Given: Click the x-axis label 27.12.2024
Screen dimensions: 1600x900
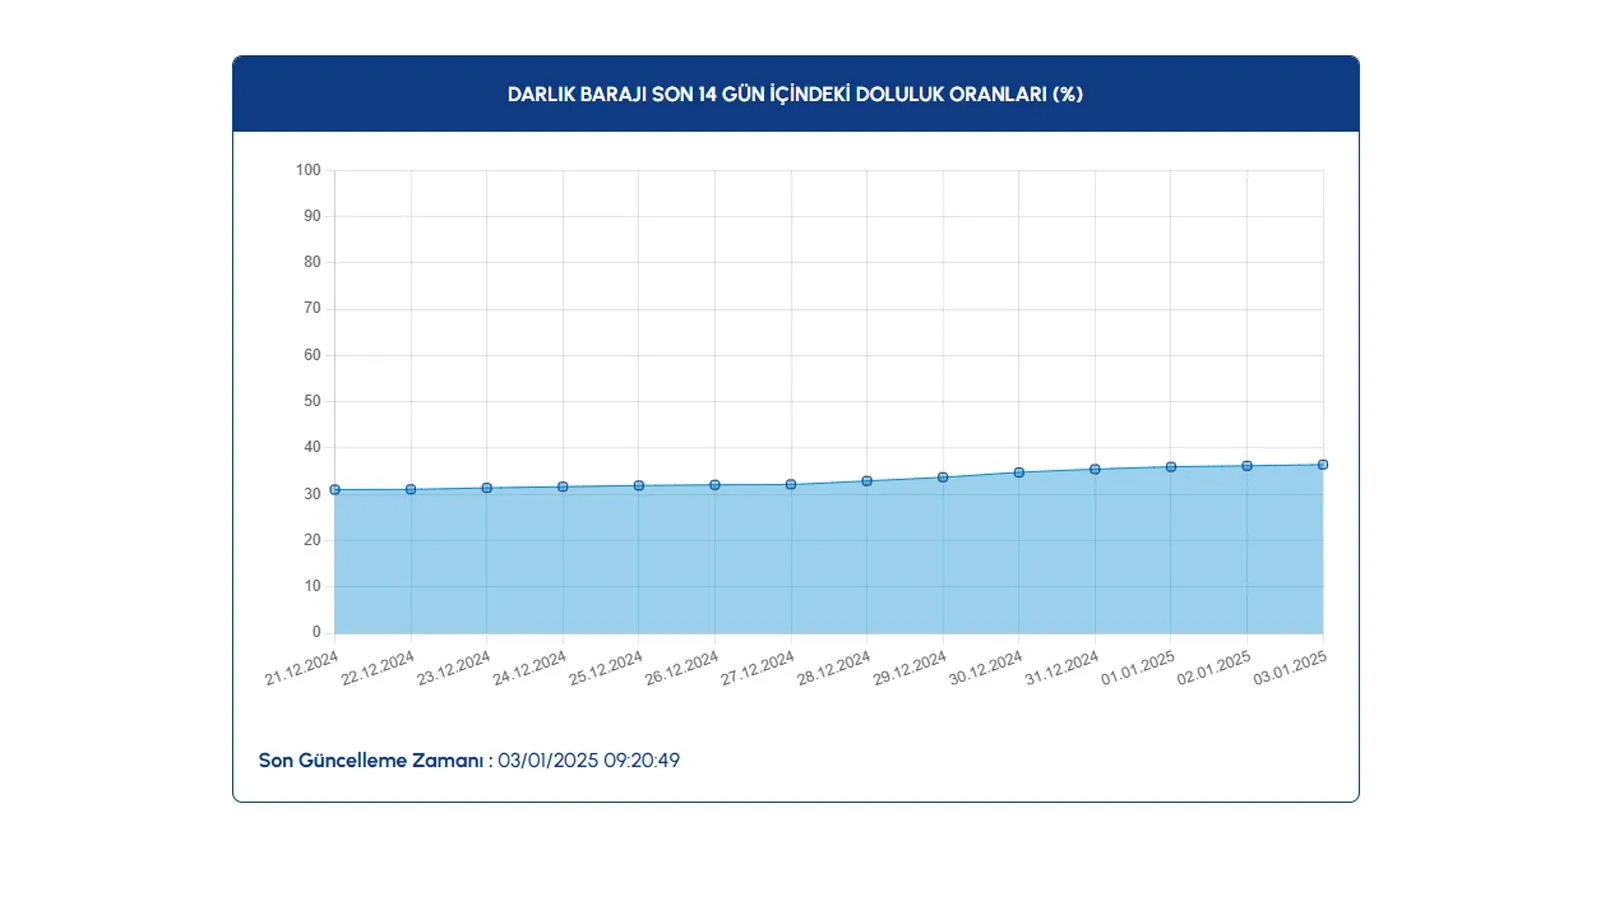Looking at the screenshot, I should 757,668.
